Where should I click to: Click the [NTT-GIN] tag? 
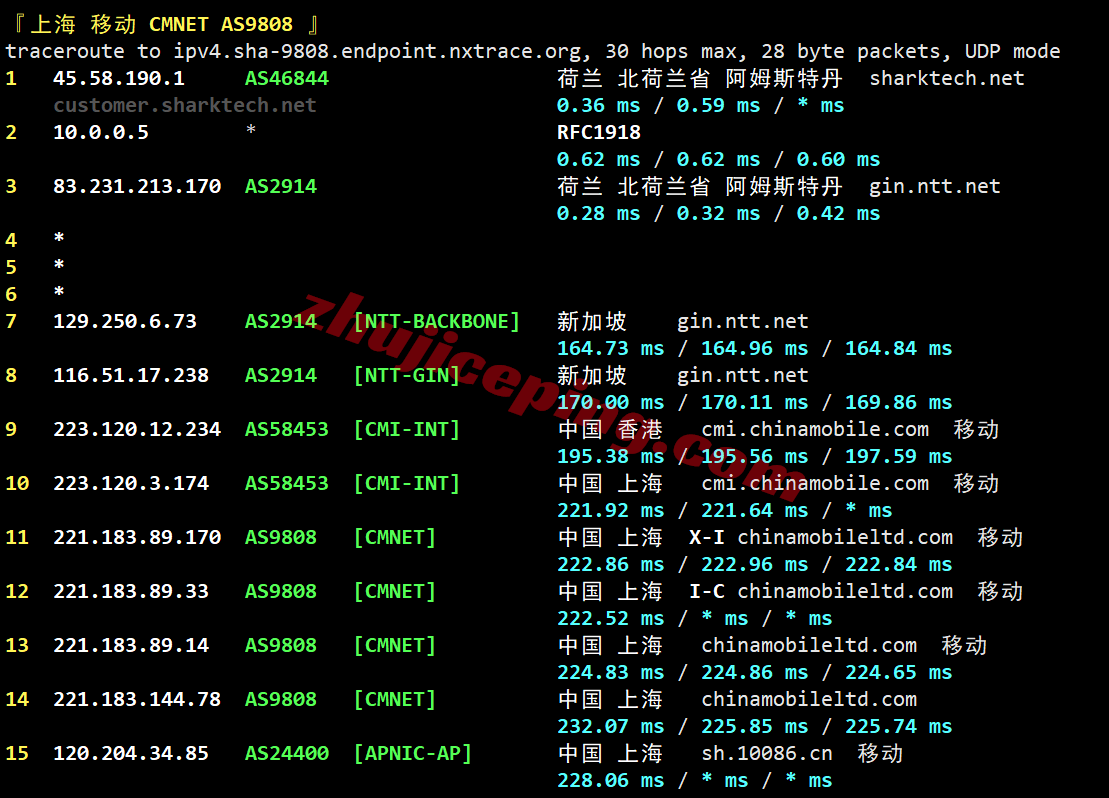[407, 376]
